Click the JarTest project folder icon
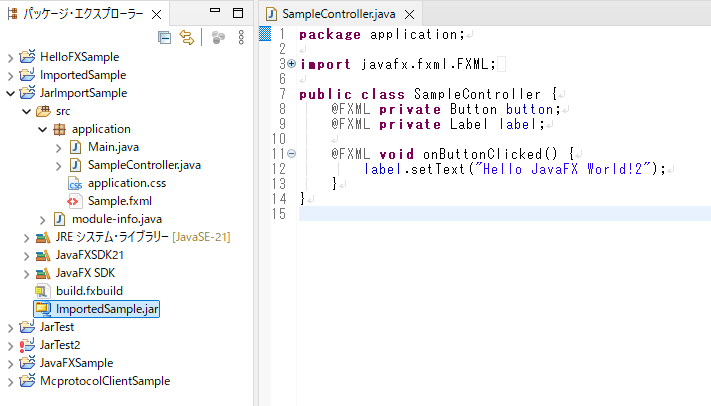 (x=27, y=327)
